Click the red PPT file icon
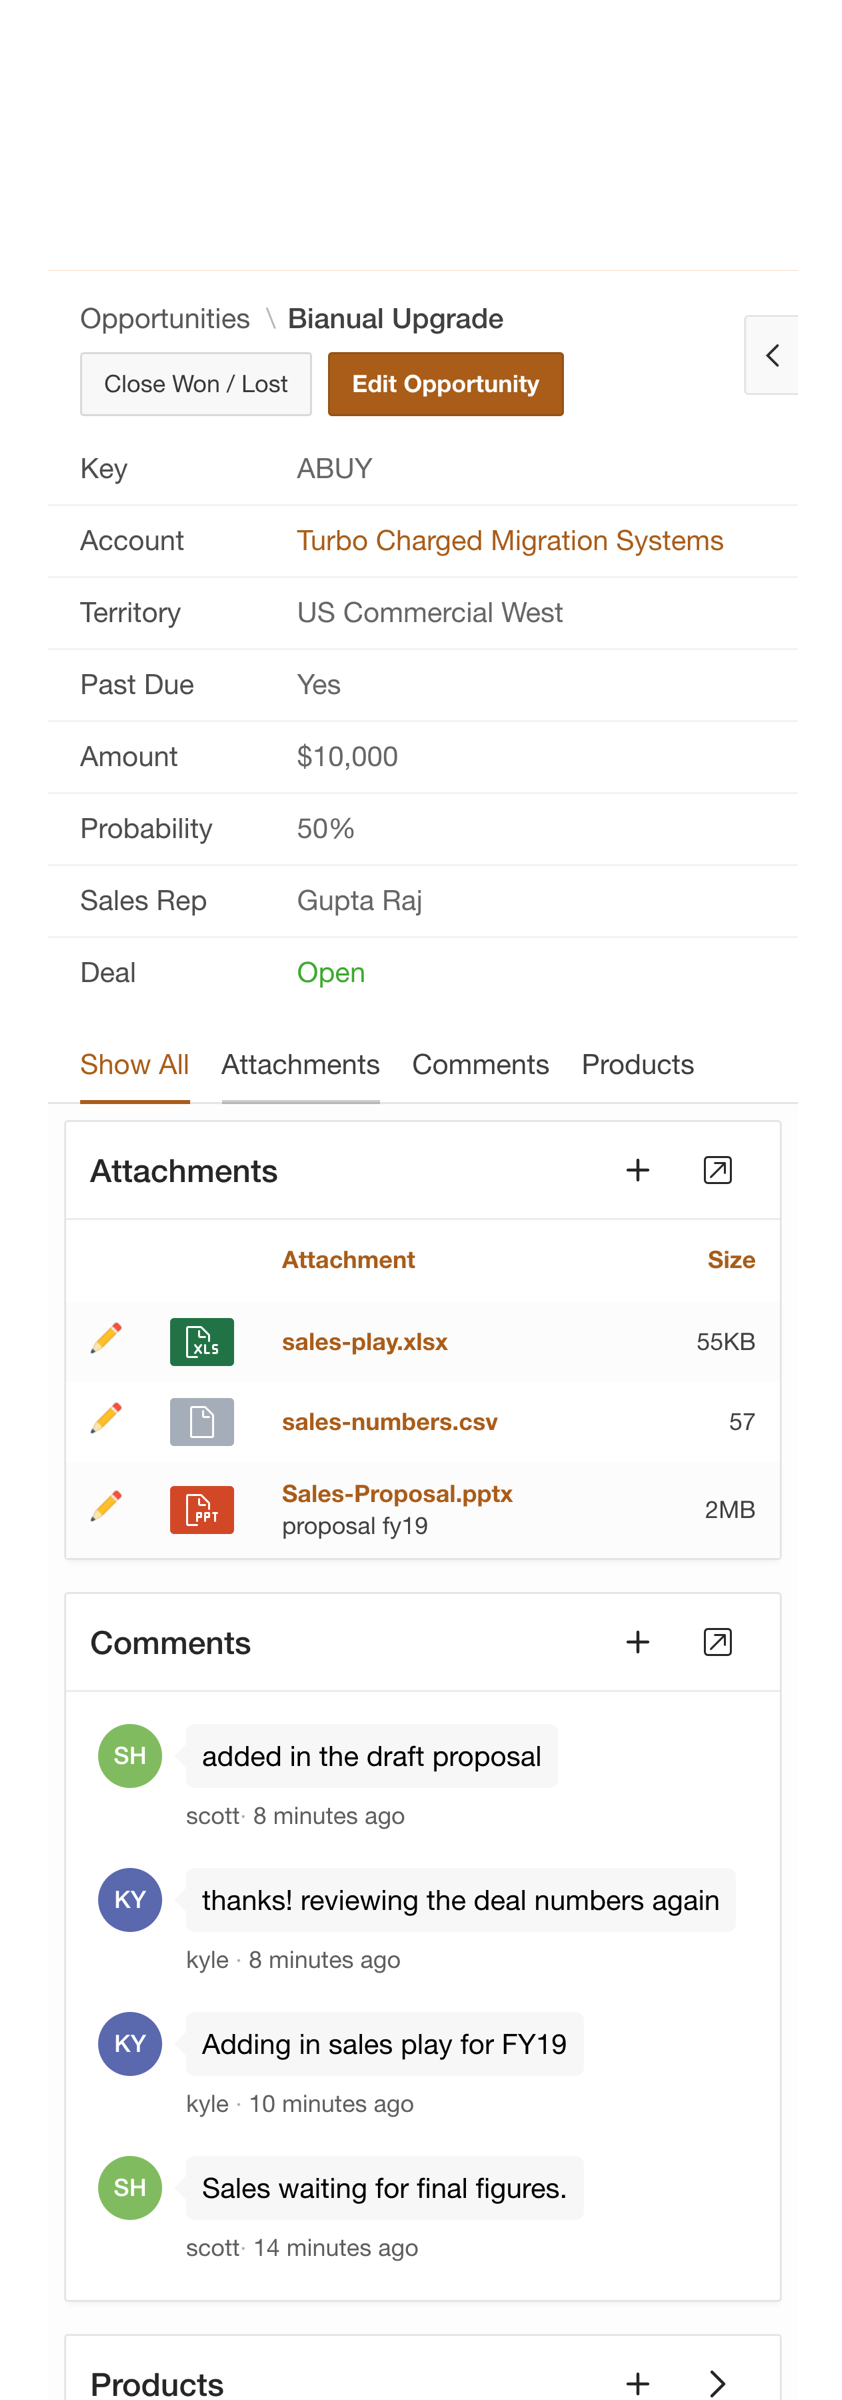Viewport: 842px width, 2400px height. point(202,1509)
